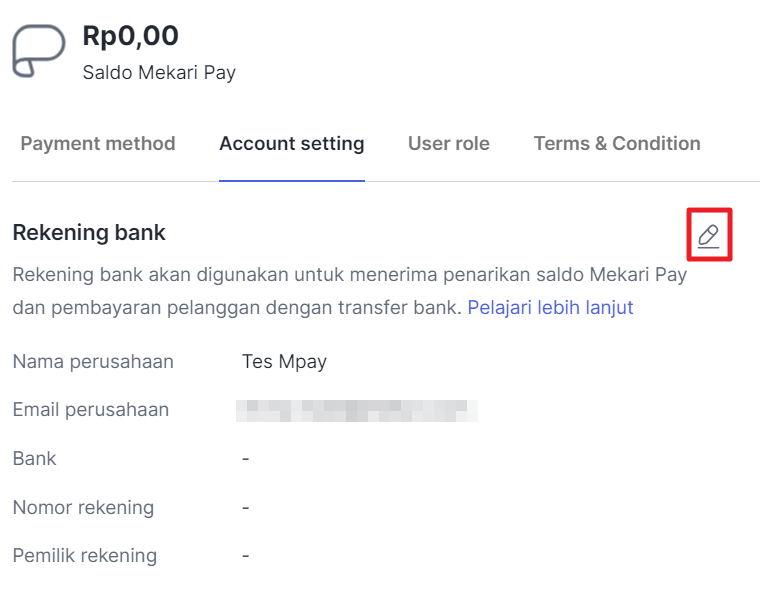Screen dimensions: 760x602
Task: Open the Payment method tab
Action: [x=98, y=143]
